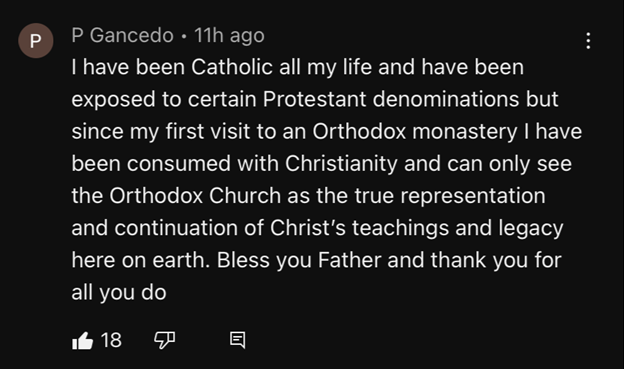The image size is (624, 369).
Task: Visit the P Gancedo channel name link
Action: click(123, 35)
